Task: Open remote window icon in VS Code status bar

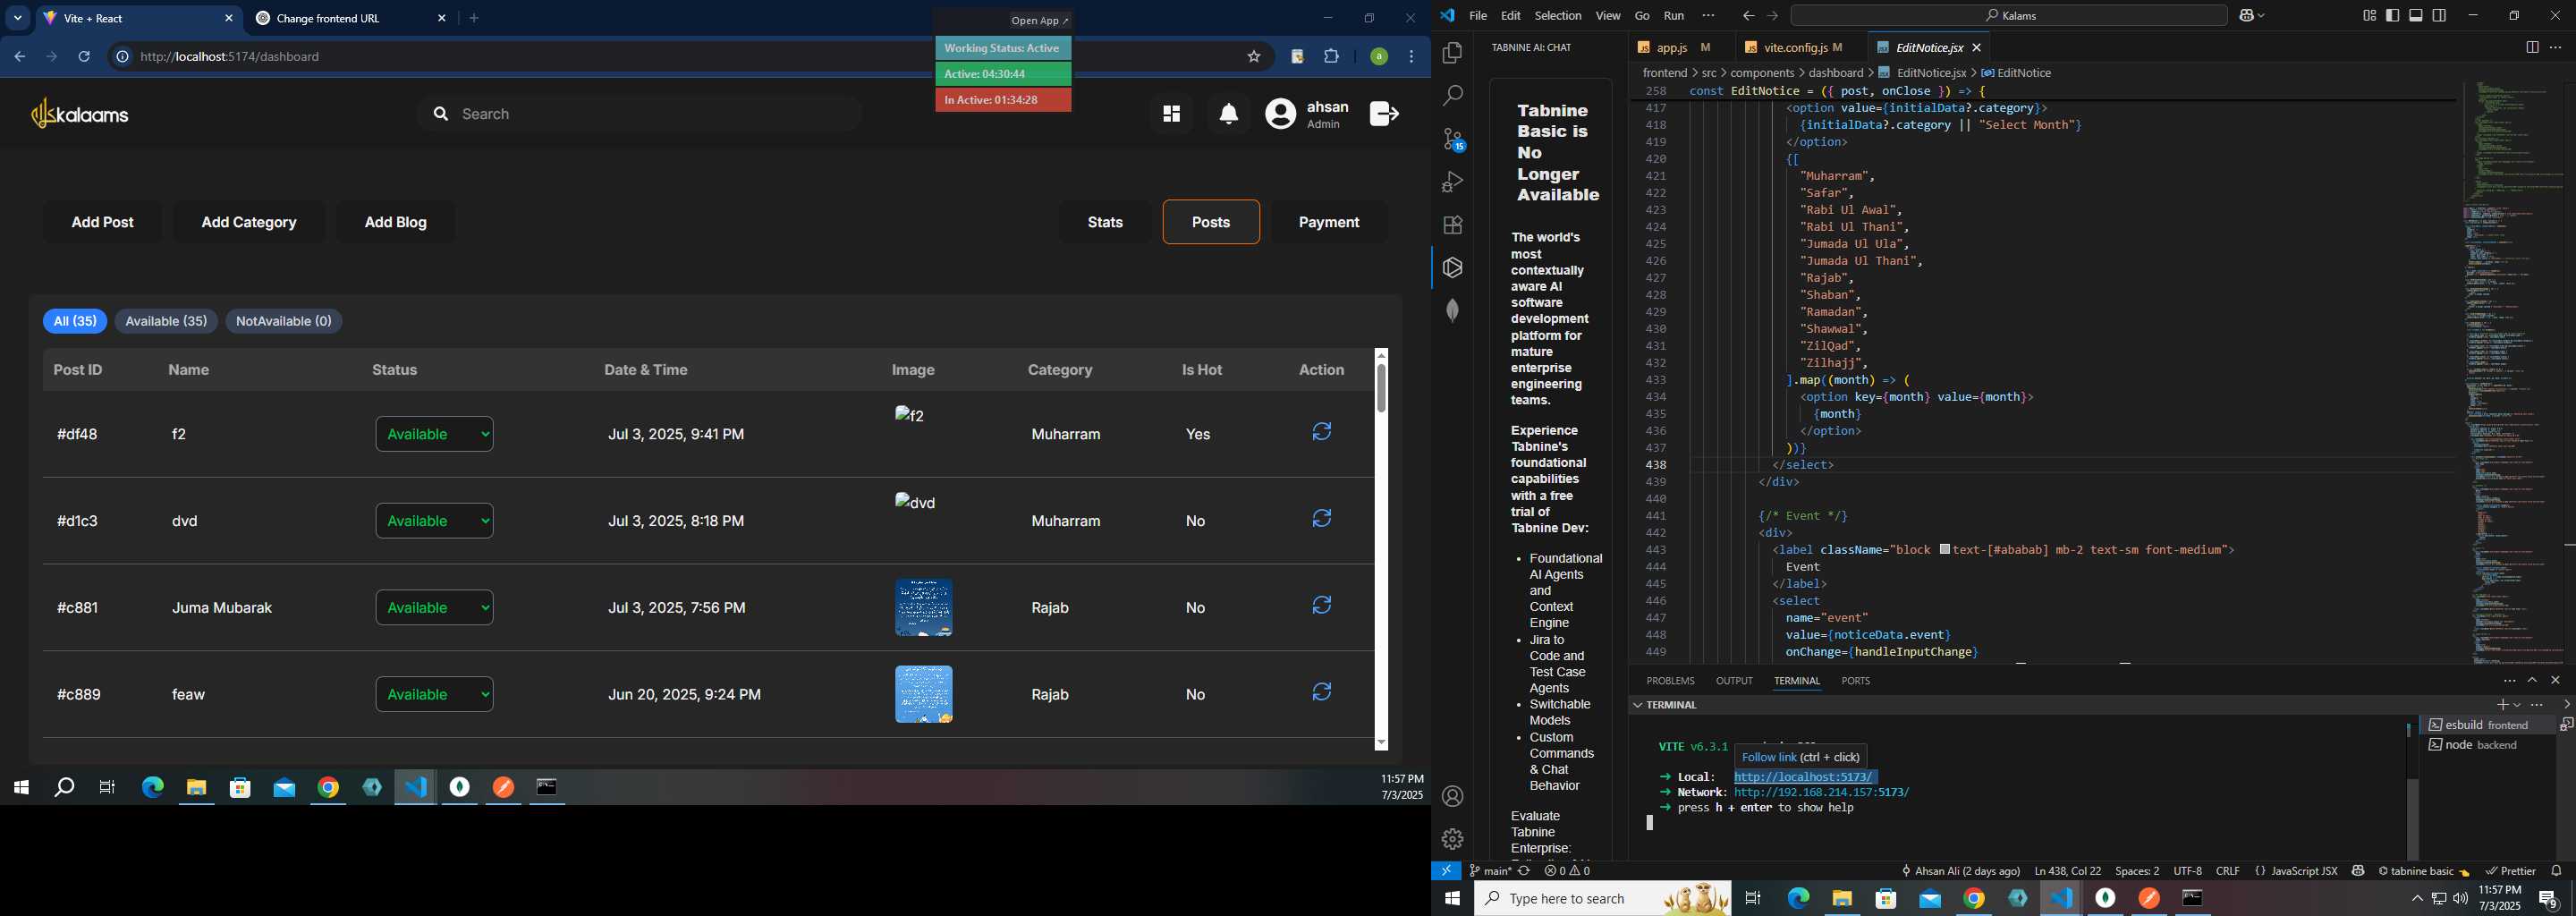Action: tap(1445, 871)
